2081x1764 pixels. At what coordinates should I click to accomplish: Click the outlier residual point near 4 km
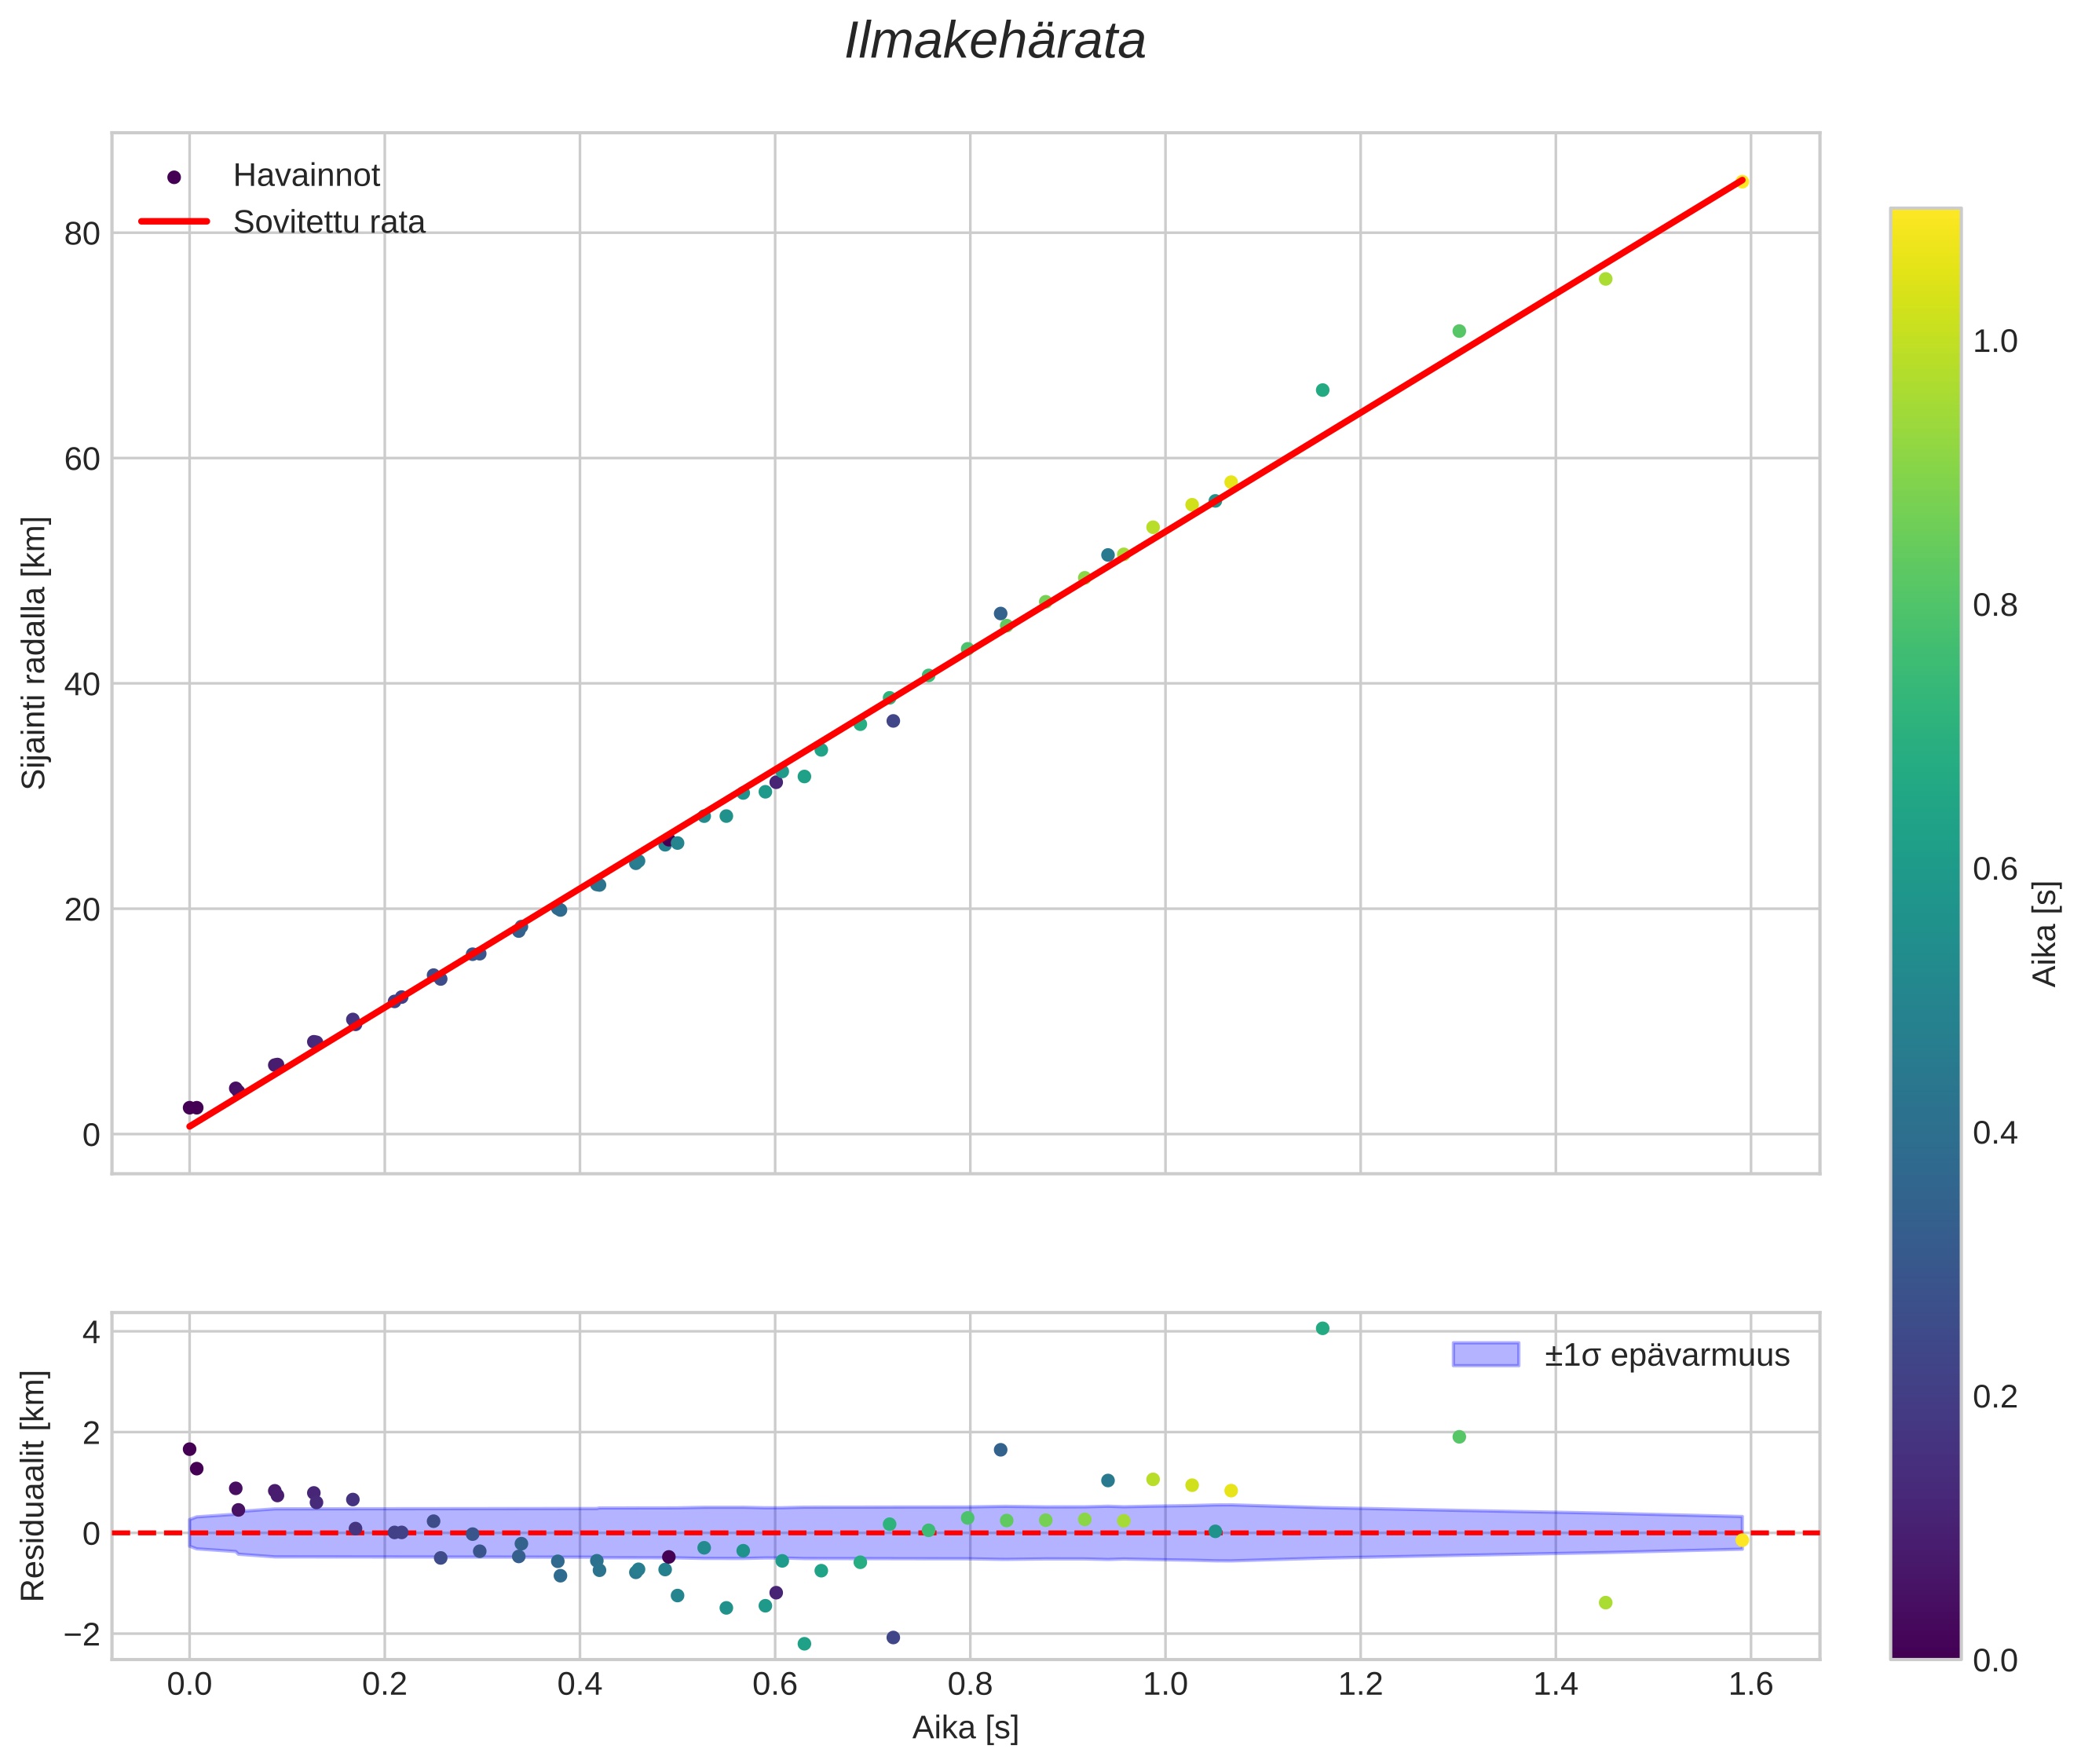(x=1322, y=1328)
